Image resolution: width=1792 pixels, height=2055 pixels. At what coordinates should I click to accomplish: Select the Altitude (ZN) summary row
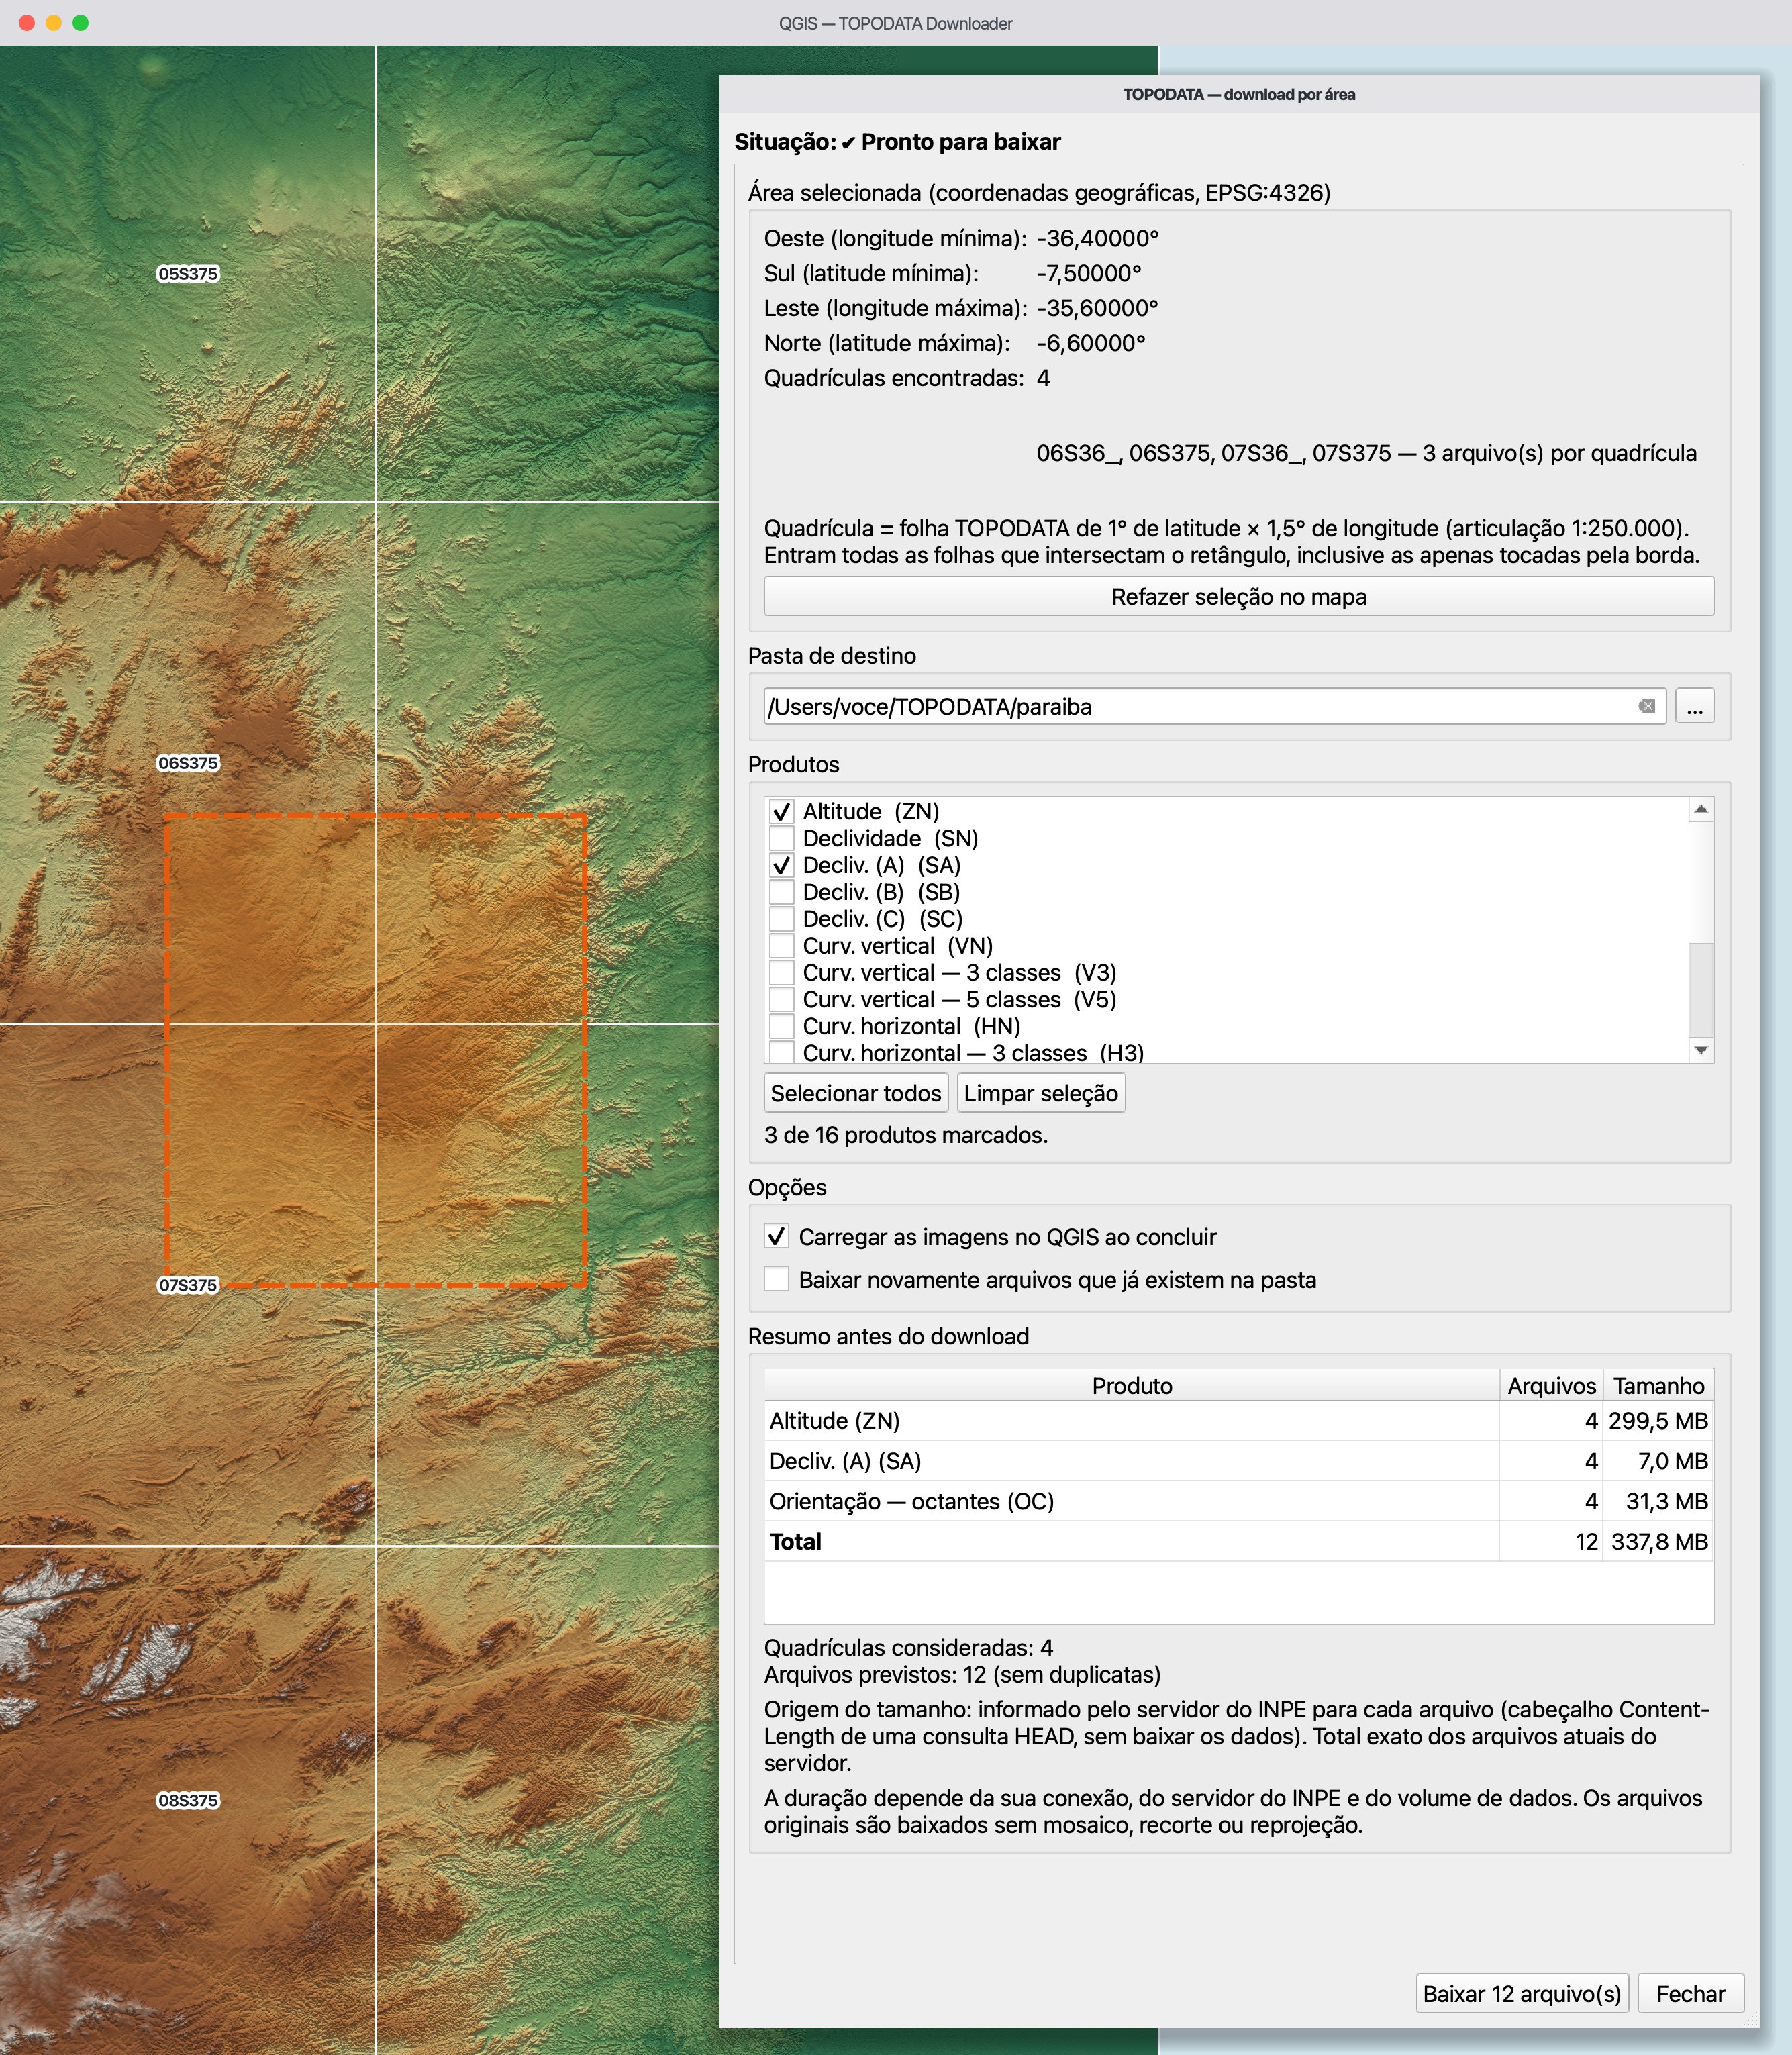(x=1238, y=1421)
